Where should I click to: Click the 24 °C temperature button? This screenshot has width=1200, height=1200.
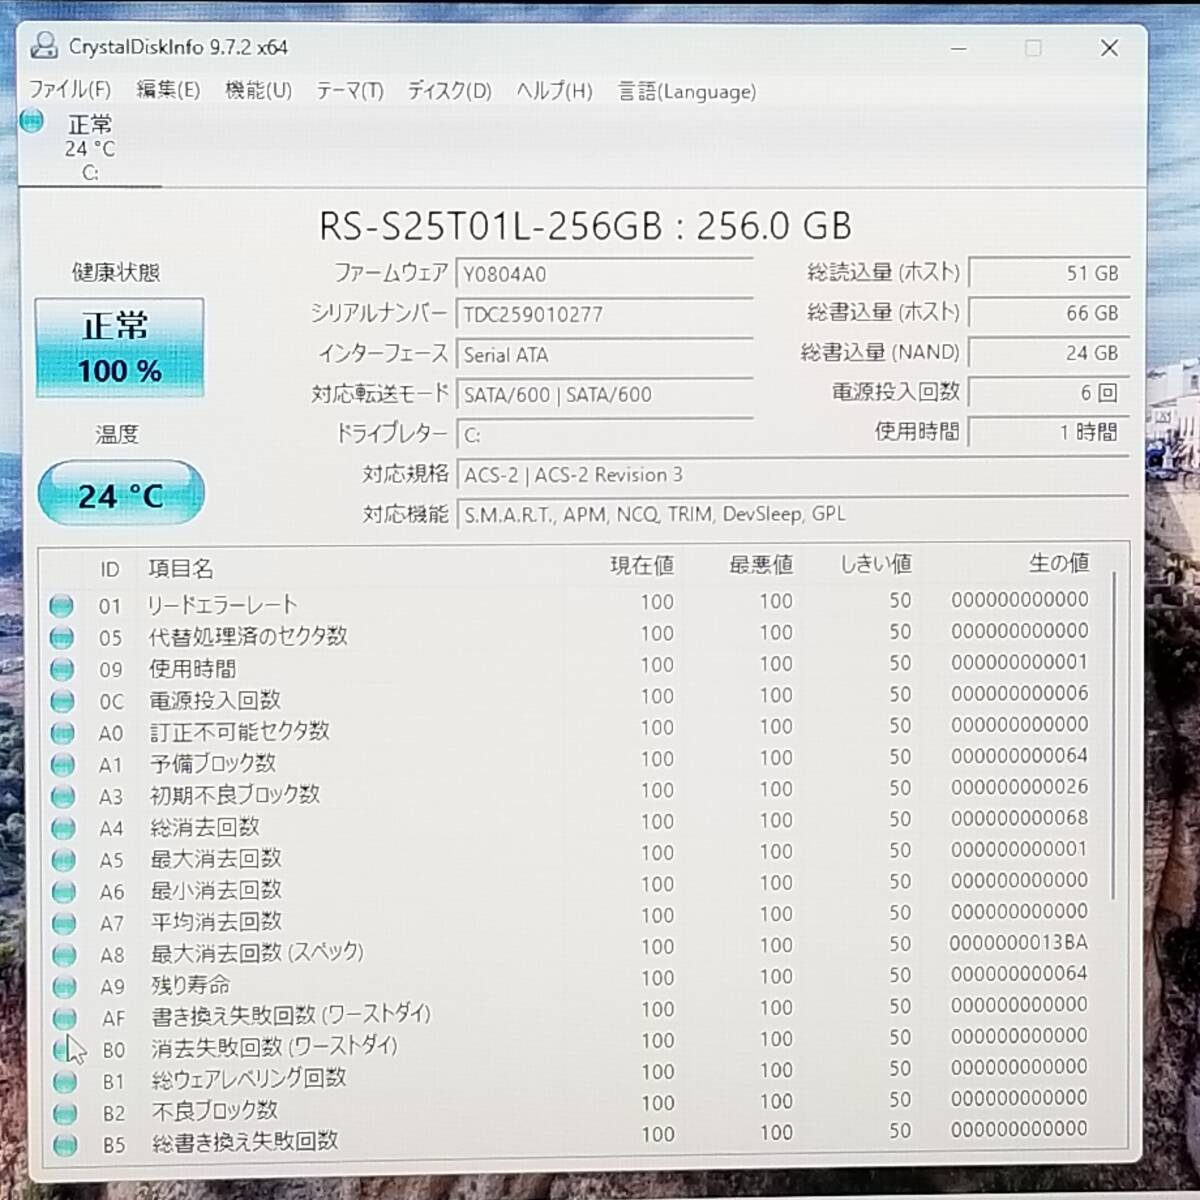(x=120, y=494)
